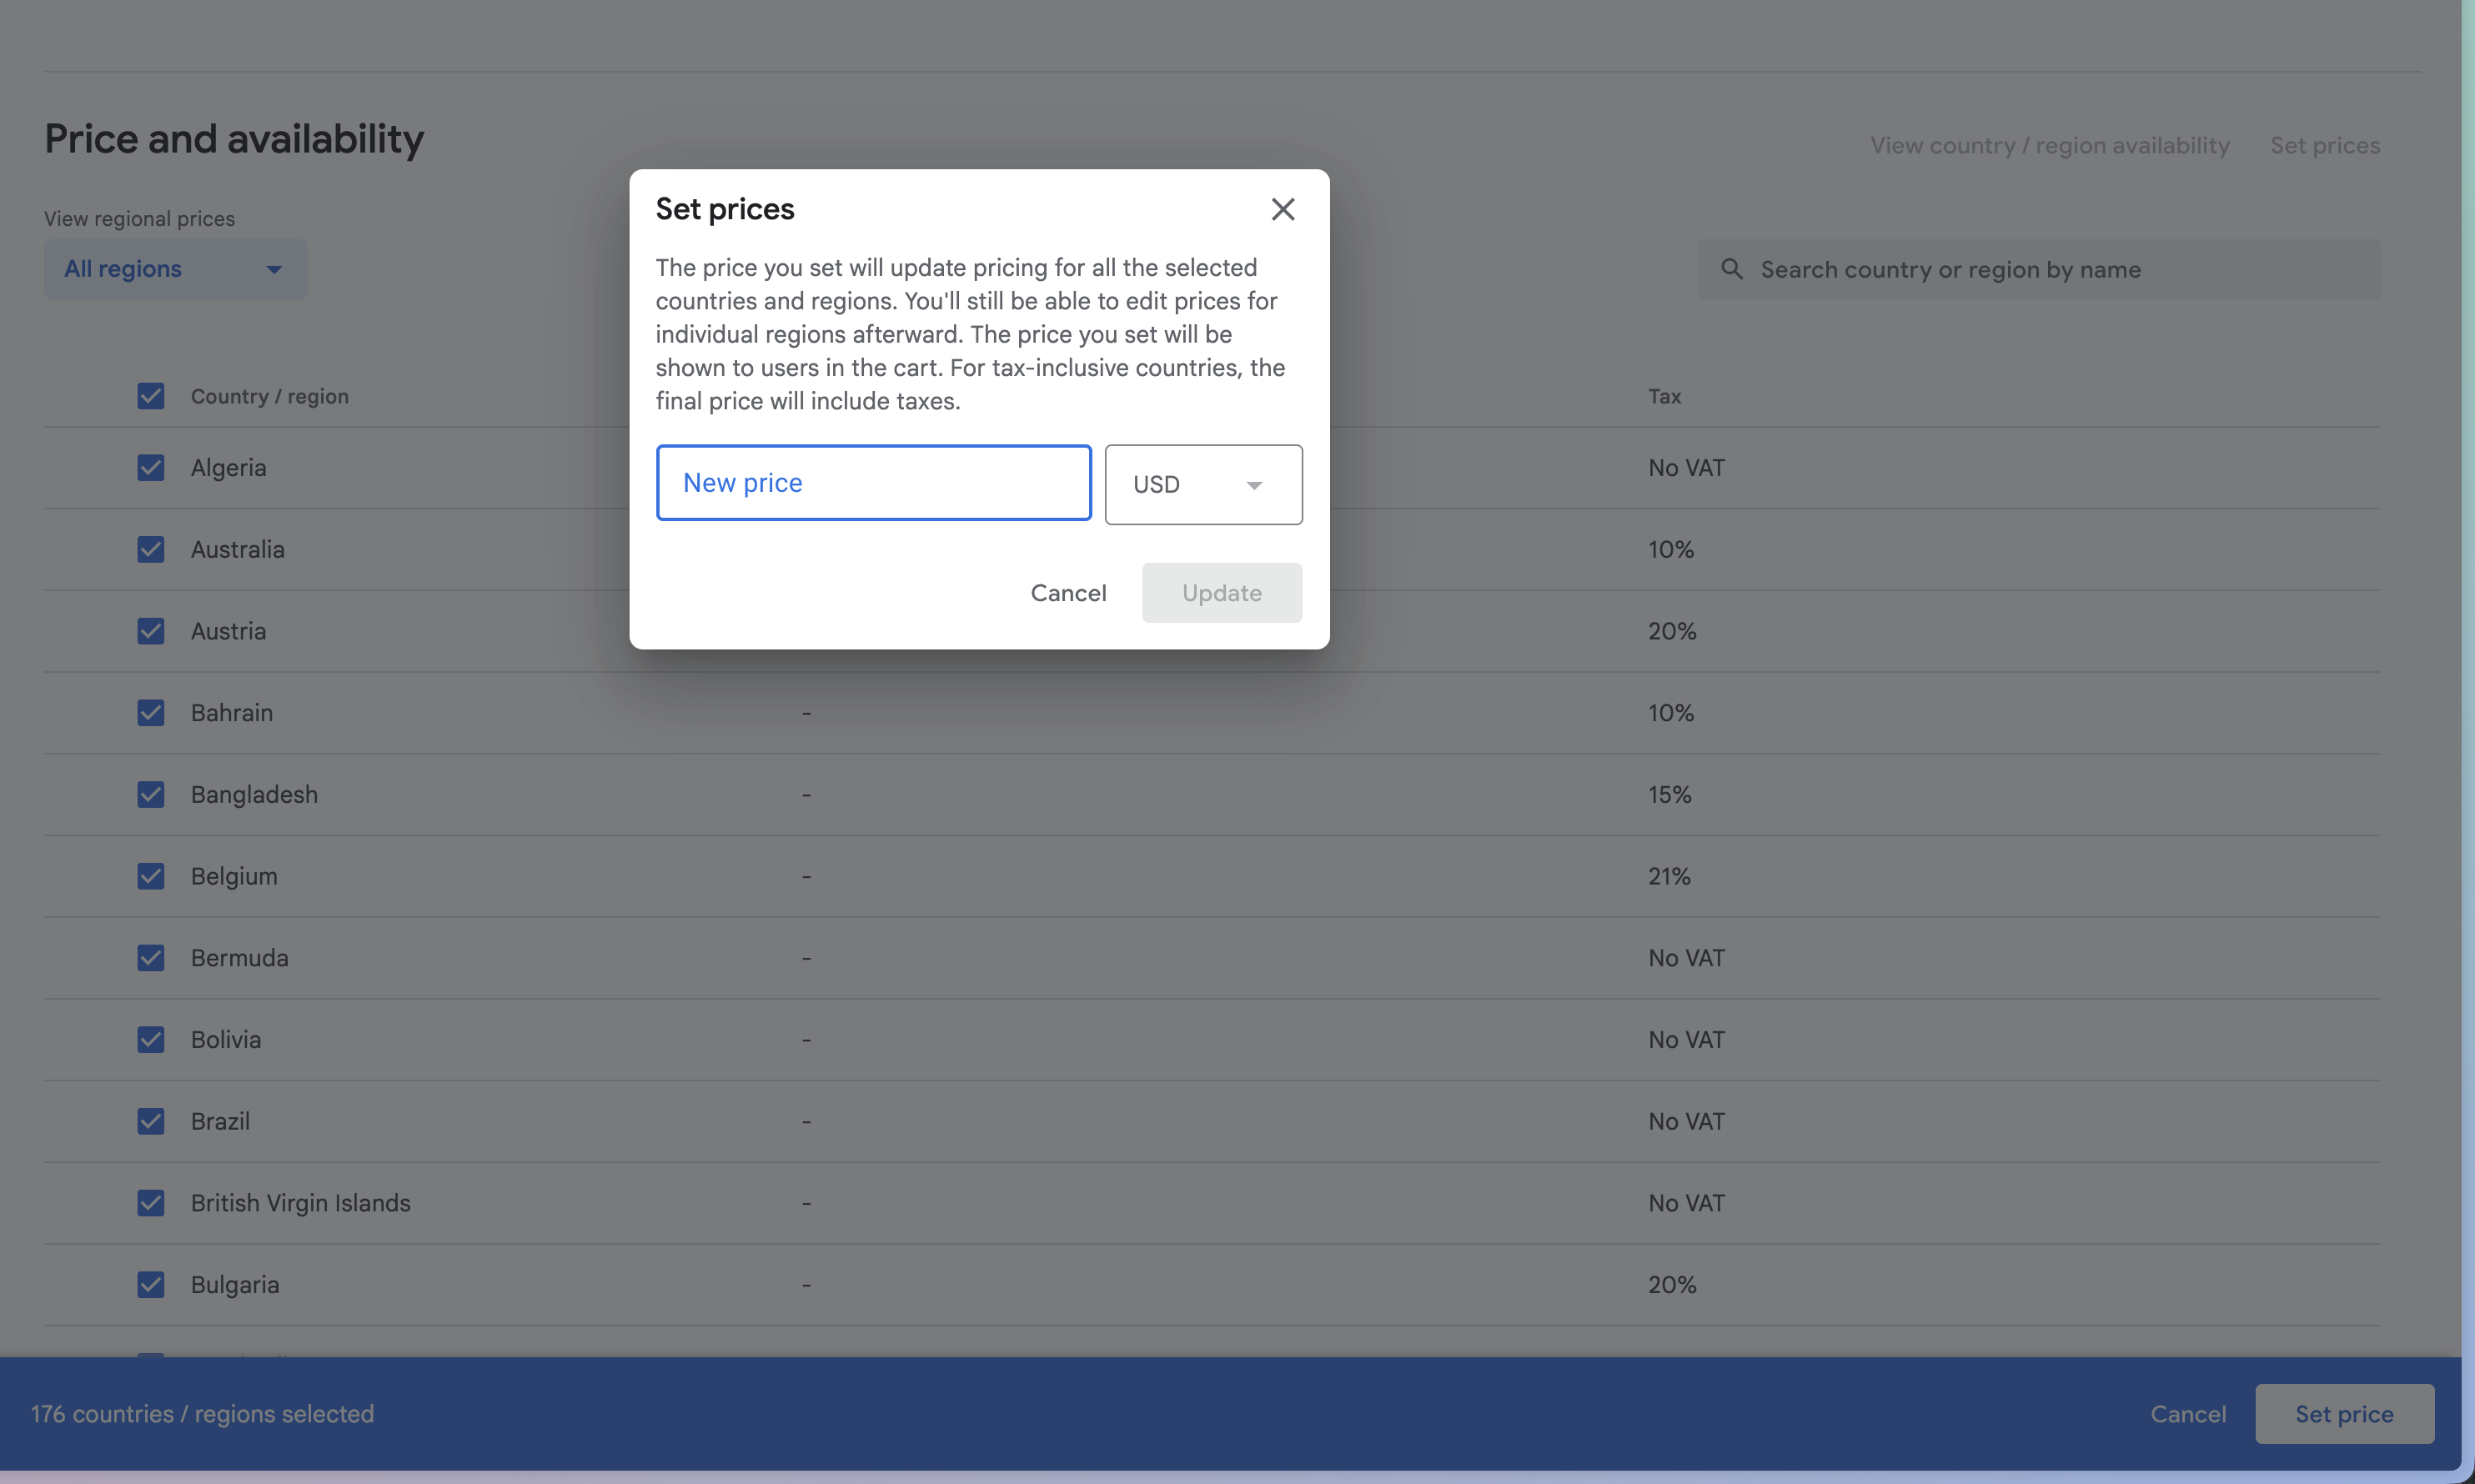Viewport: 2475px width, 1484px height.
Task: Click the Set prices dialog title
Action: (725, 209)
